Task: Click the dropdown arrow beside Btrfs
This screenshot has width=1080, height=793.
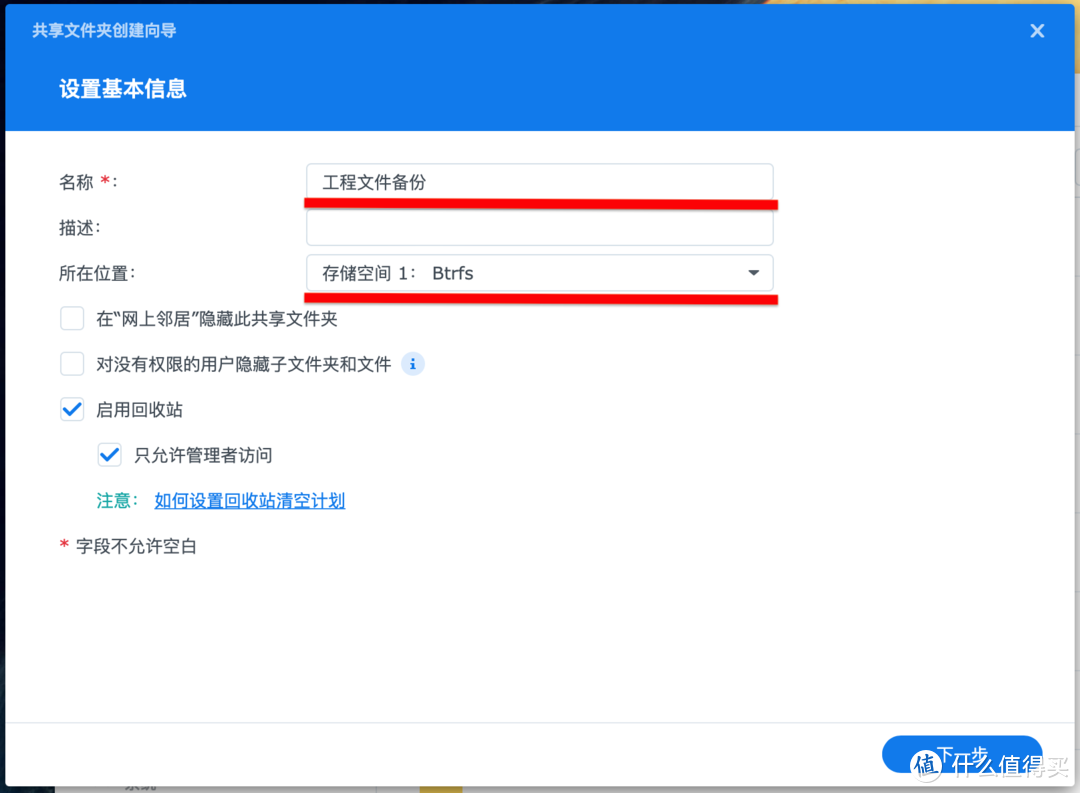Action: click(752, 272)
